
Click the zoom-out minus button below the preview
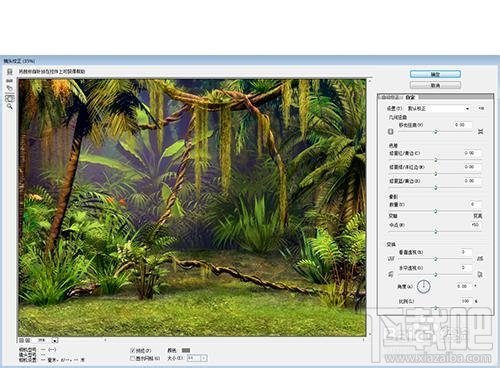(21, 340)
